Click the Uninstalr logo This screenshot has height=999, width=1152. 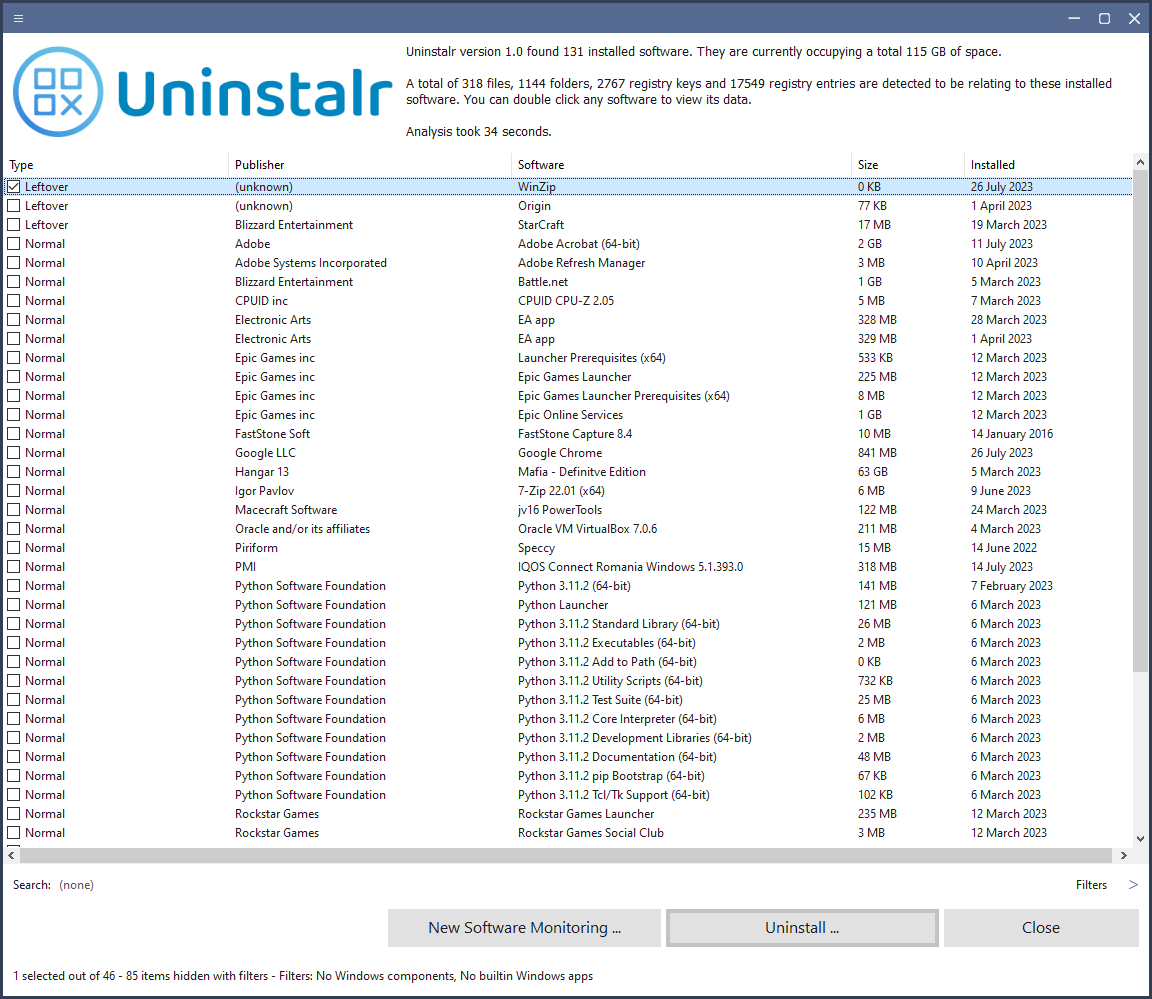203,92
